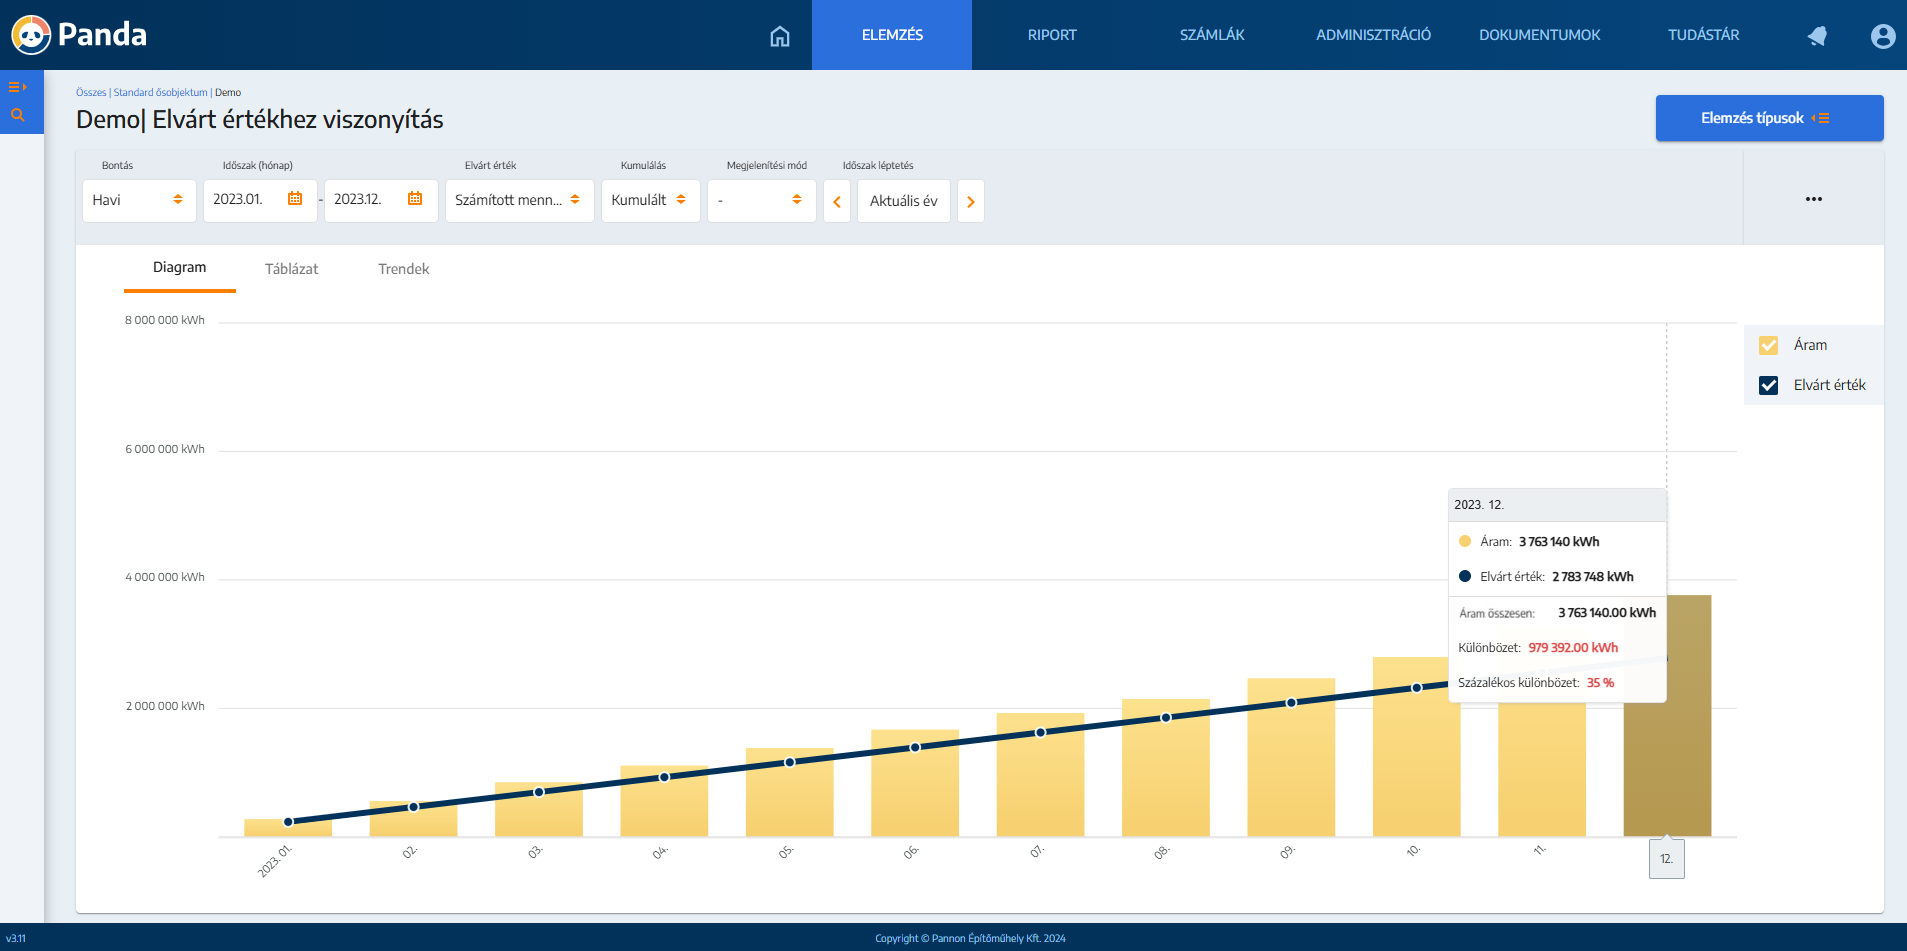The image size is (1907, 951).
Task: Click the sidebar search magnifier icon
Action: click(x=17, y=115)
